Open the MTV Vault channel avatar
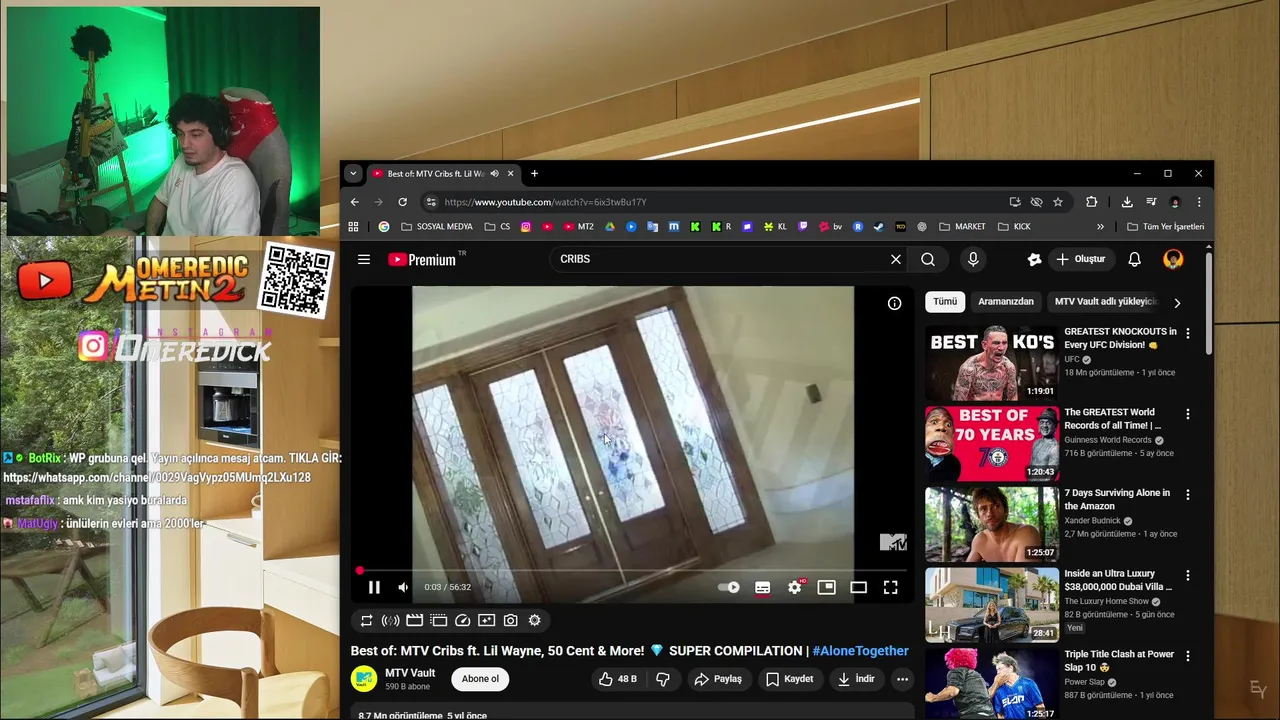1280x720 pixels. coord(364,679)
